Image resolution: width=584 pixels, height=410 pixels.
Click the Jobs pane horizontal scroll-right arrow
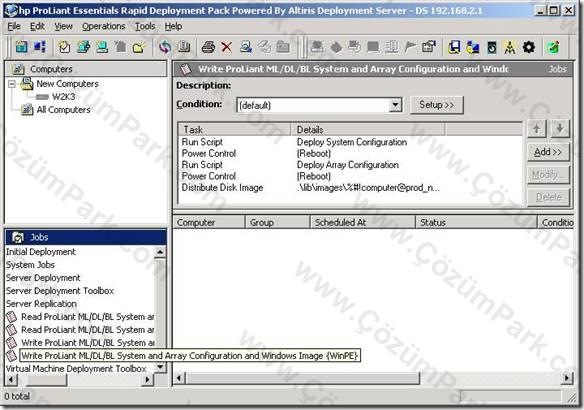point(148,380)
